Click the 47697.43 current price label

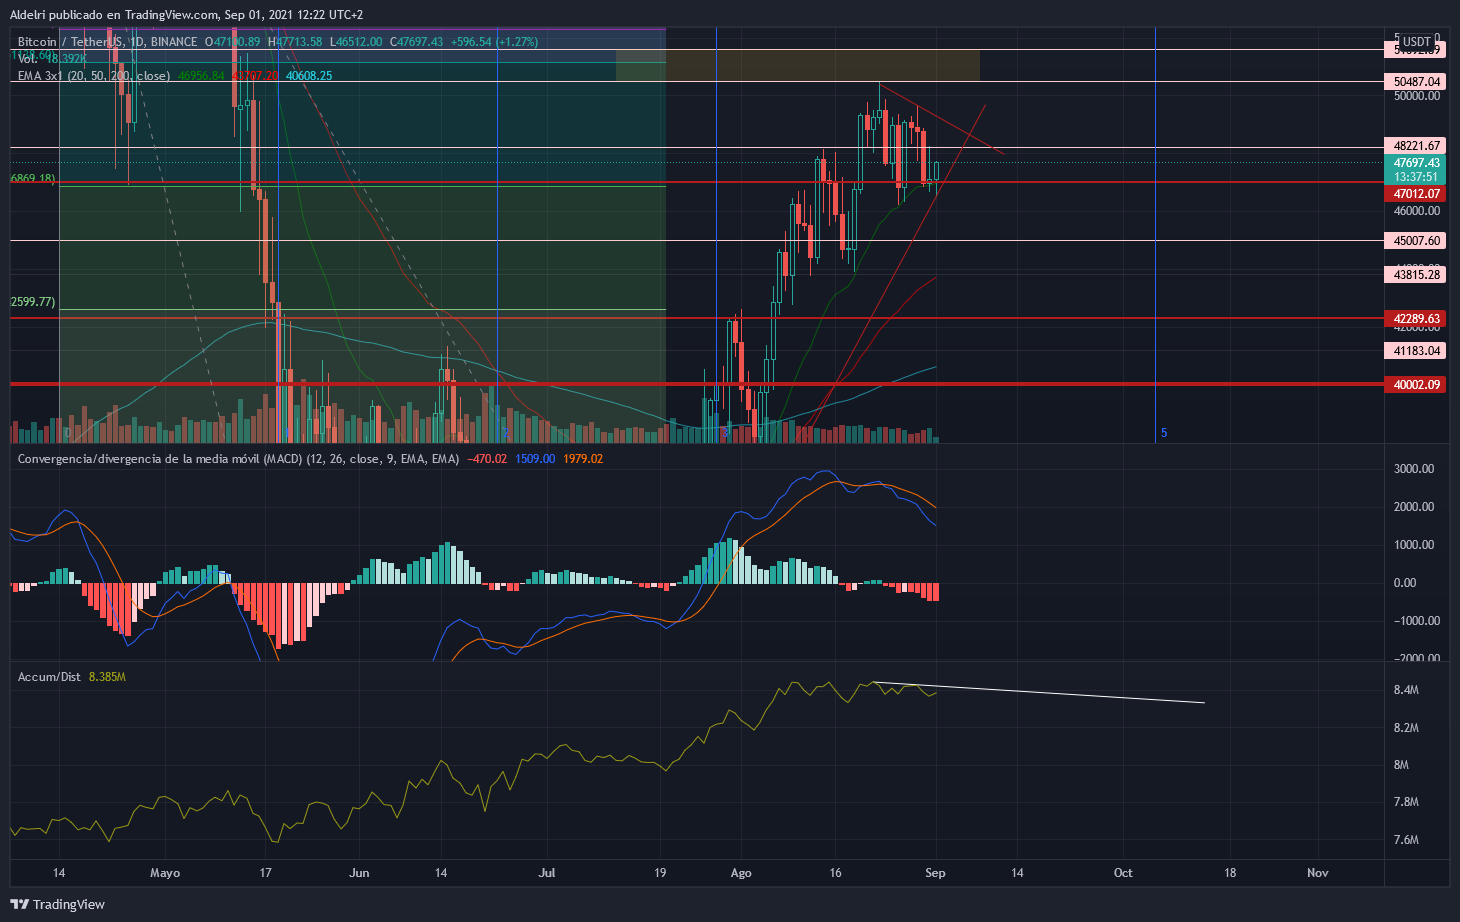click(x=1416, y=163)
